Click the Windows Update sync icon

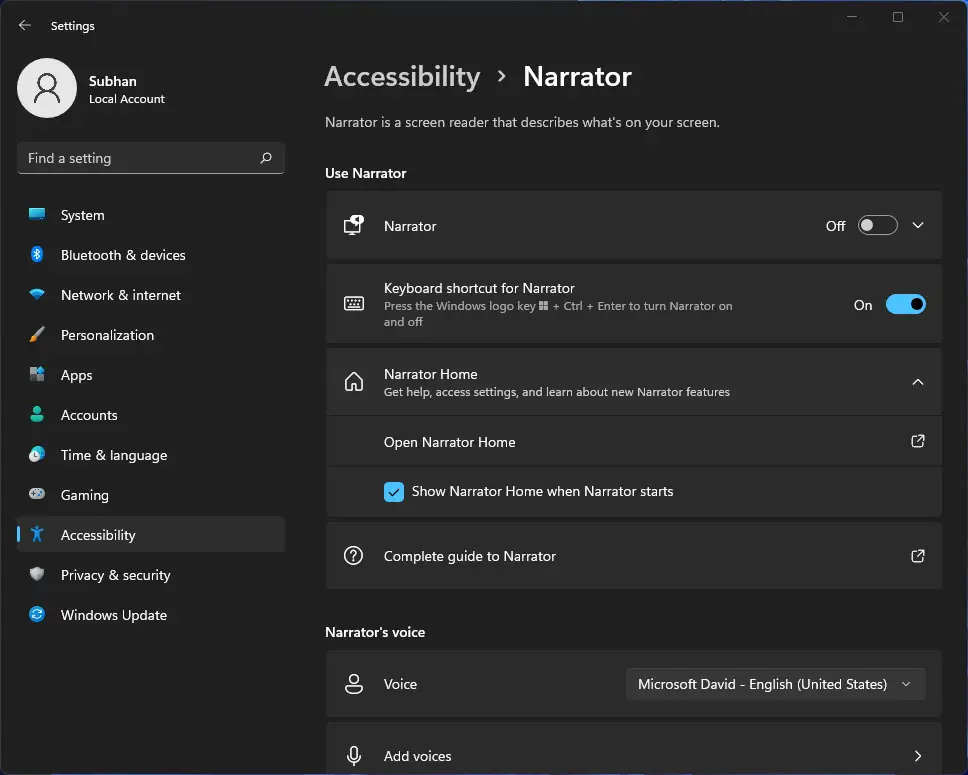click(x=37, y=614)
